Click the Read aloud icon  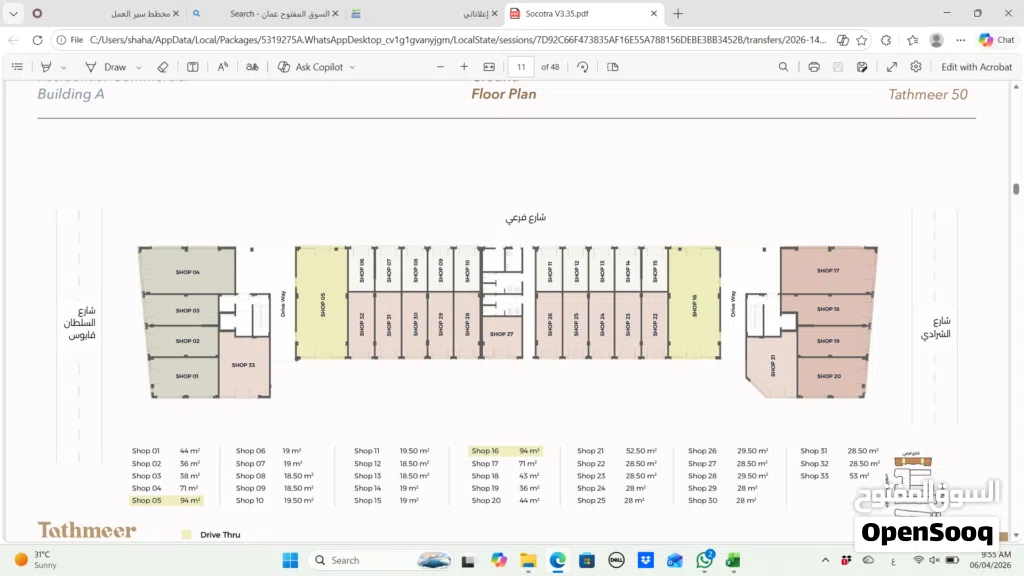[x=223, y=67]
